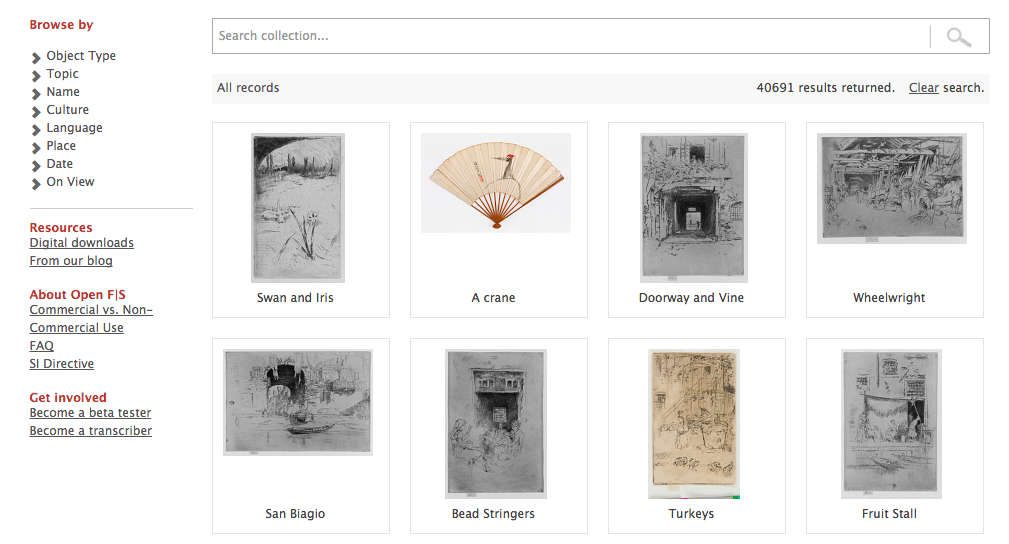Clear the current search
This screenshot has height=544, width=1009.
pos(923,88)
